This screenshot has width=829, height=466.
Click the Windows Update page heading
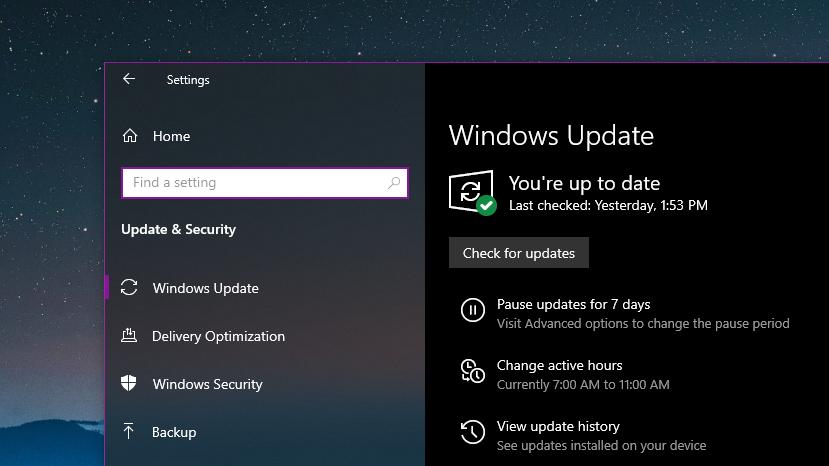point(551,136)
